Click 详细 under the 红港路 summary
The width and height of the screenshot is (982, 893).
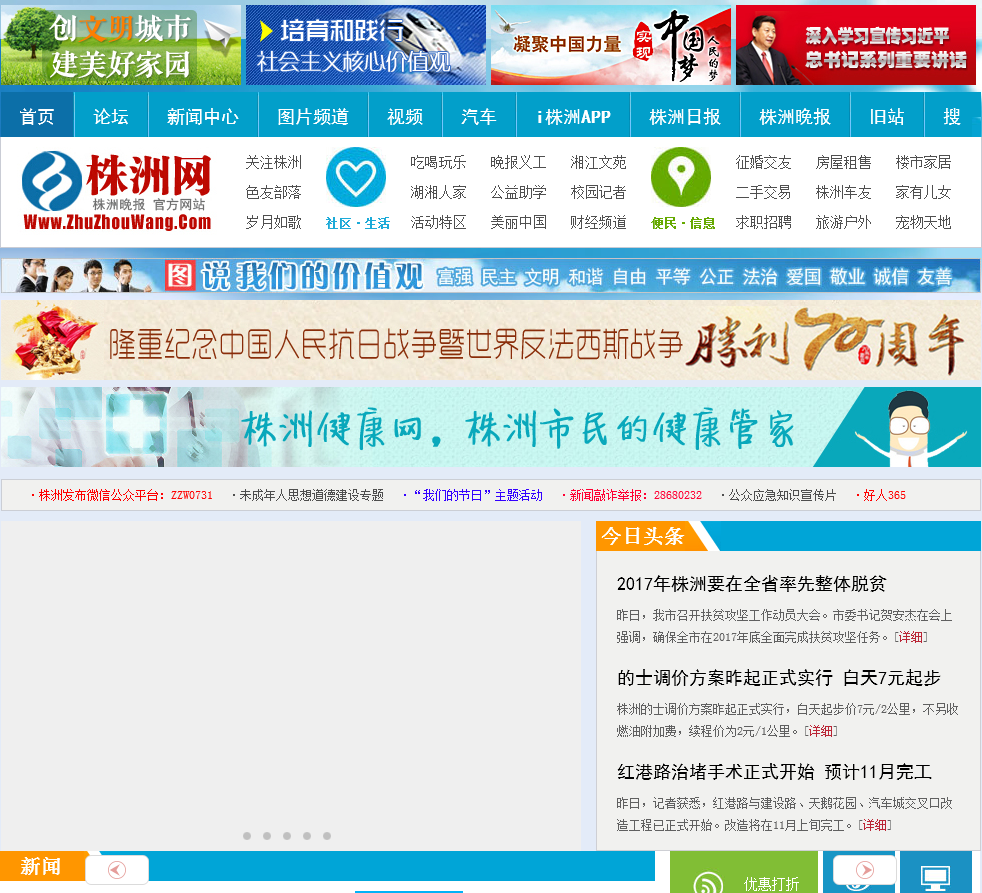coord(874,825)
